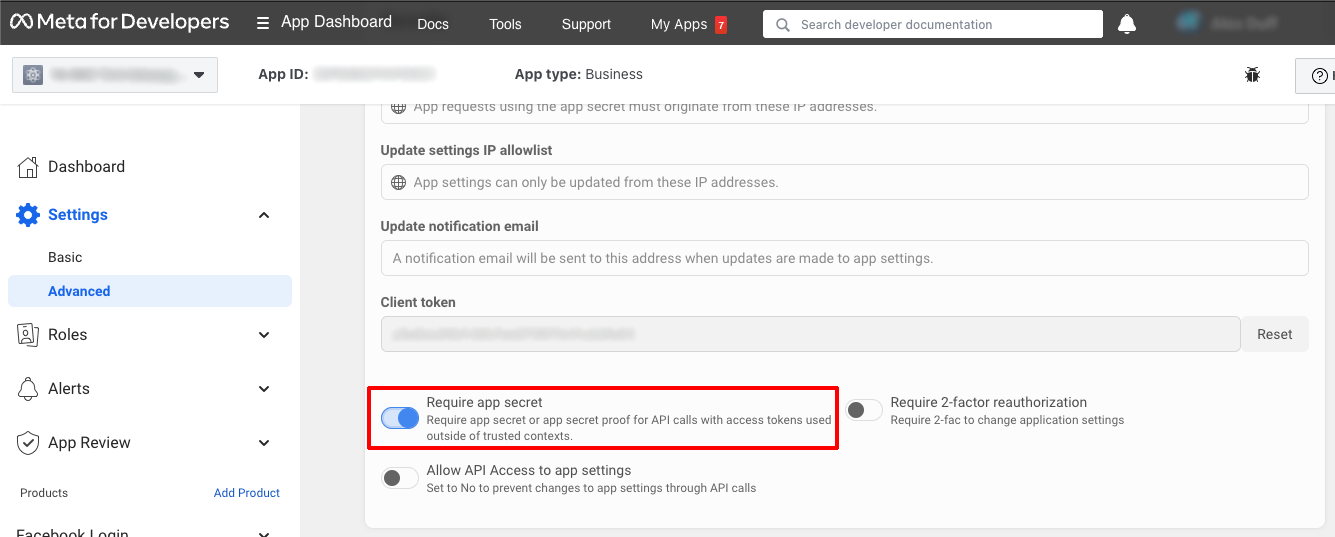
Task: Collapse the Settings section chevron
Action: tap(264, 215)
